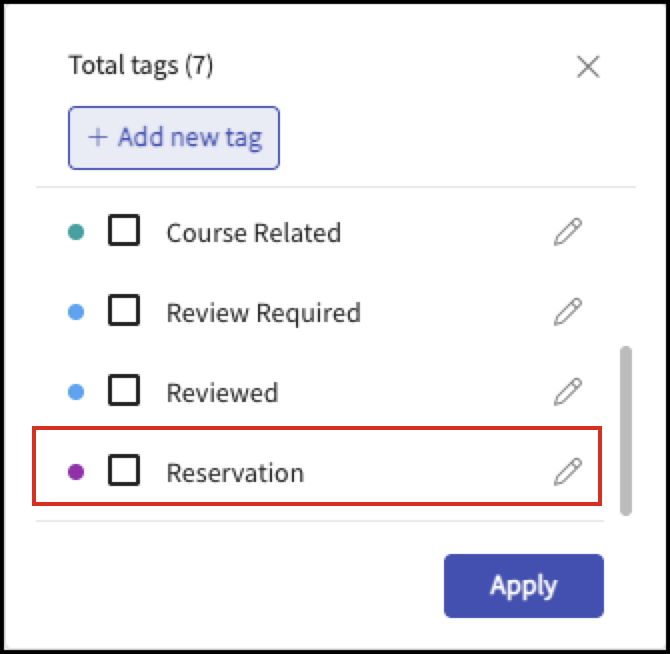Click the pencil icon next to Reviewed
Image resolution: width=670 pixels, height=654 pixels.
(567, 392)
